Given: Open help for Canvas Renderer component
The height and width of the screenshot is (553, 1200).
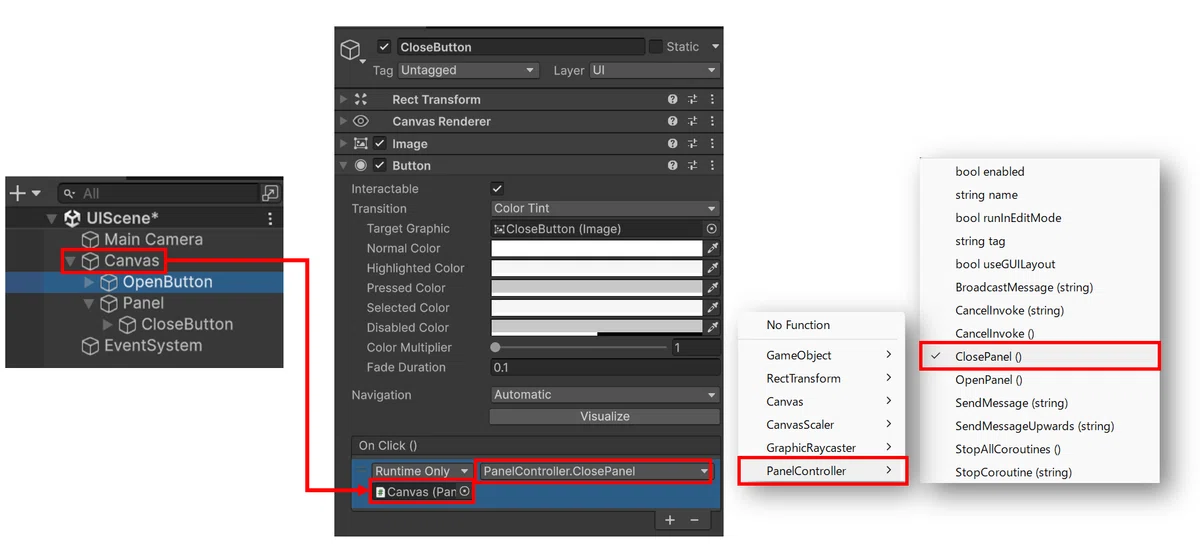Looking at the screenshot, I should click(673, 121).
